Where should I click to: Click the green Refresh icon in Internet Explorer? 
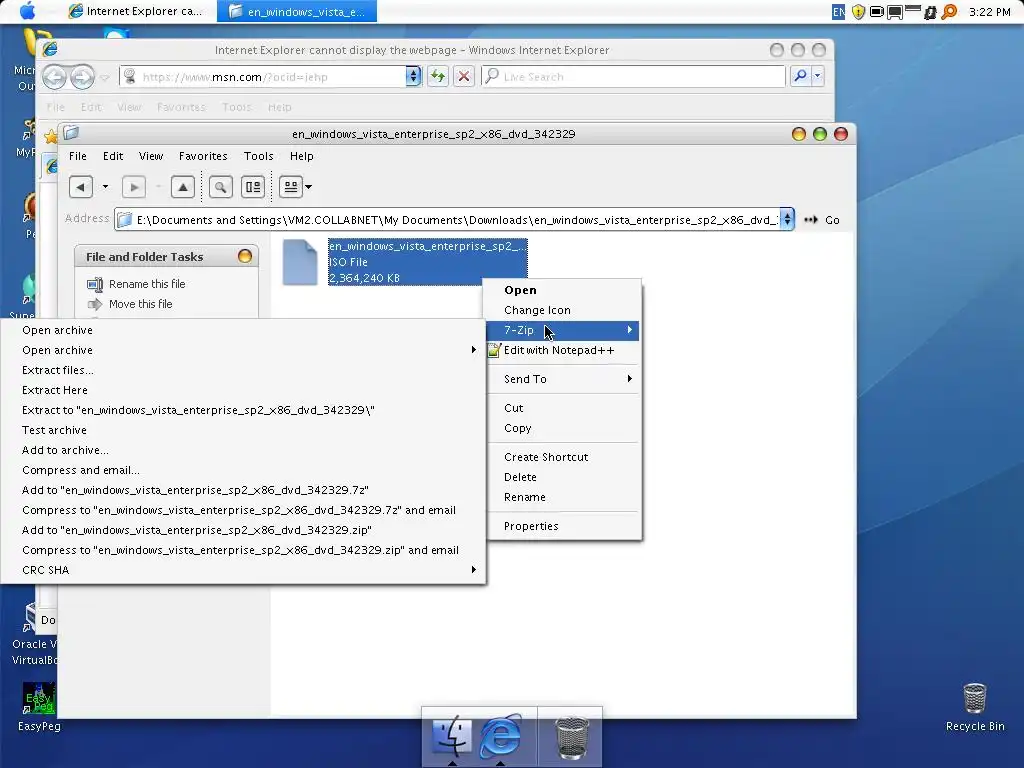pos(438,76)
